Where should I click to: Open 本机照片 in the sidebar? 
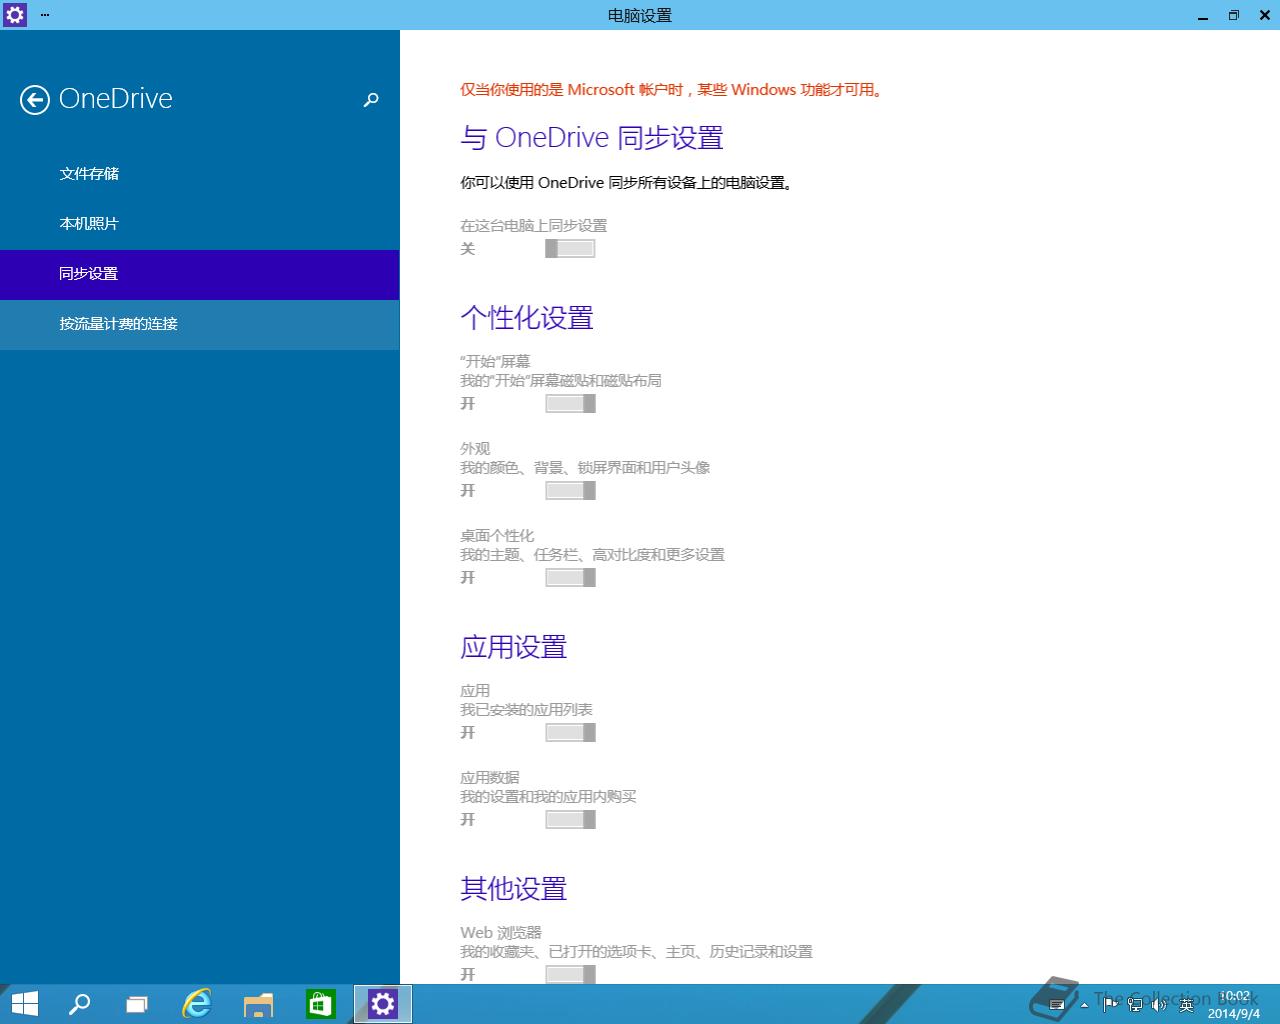pyautogui.click(x=200, y=224)
